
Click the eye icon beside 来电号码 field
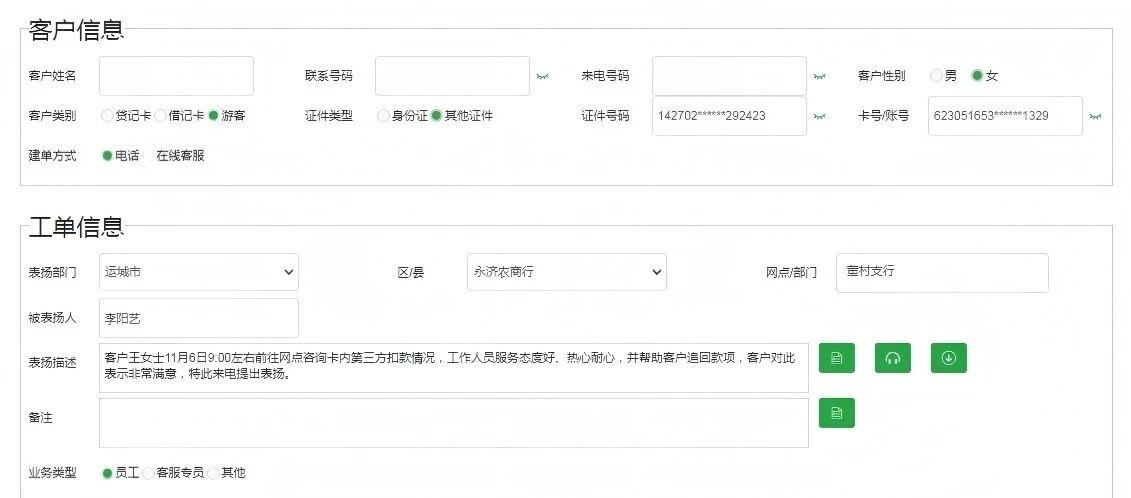819,76
